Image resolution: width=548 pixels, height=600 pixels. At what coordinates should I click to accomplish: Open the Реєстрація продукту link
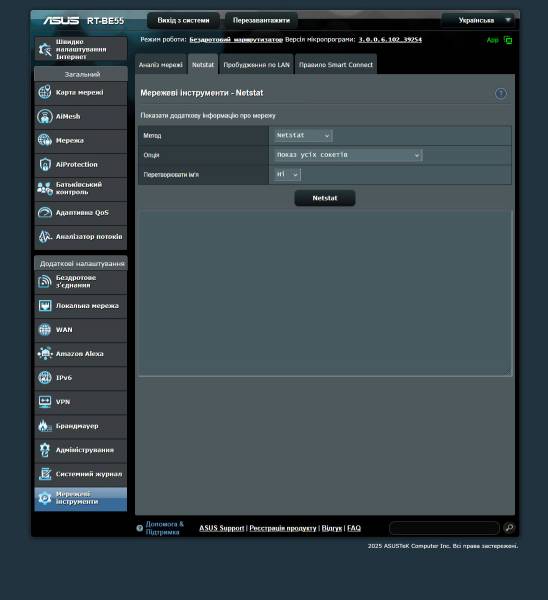(x=283, y=528)
